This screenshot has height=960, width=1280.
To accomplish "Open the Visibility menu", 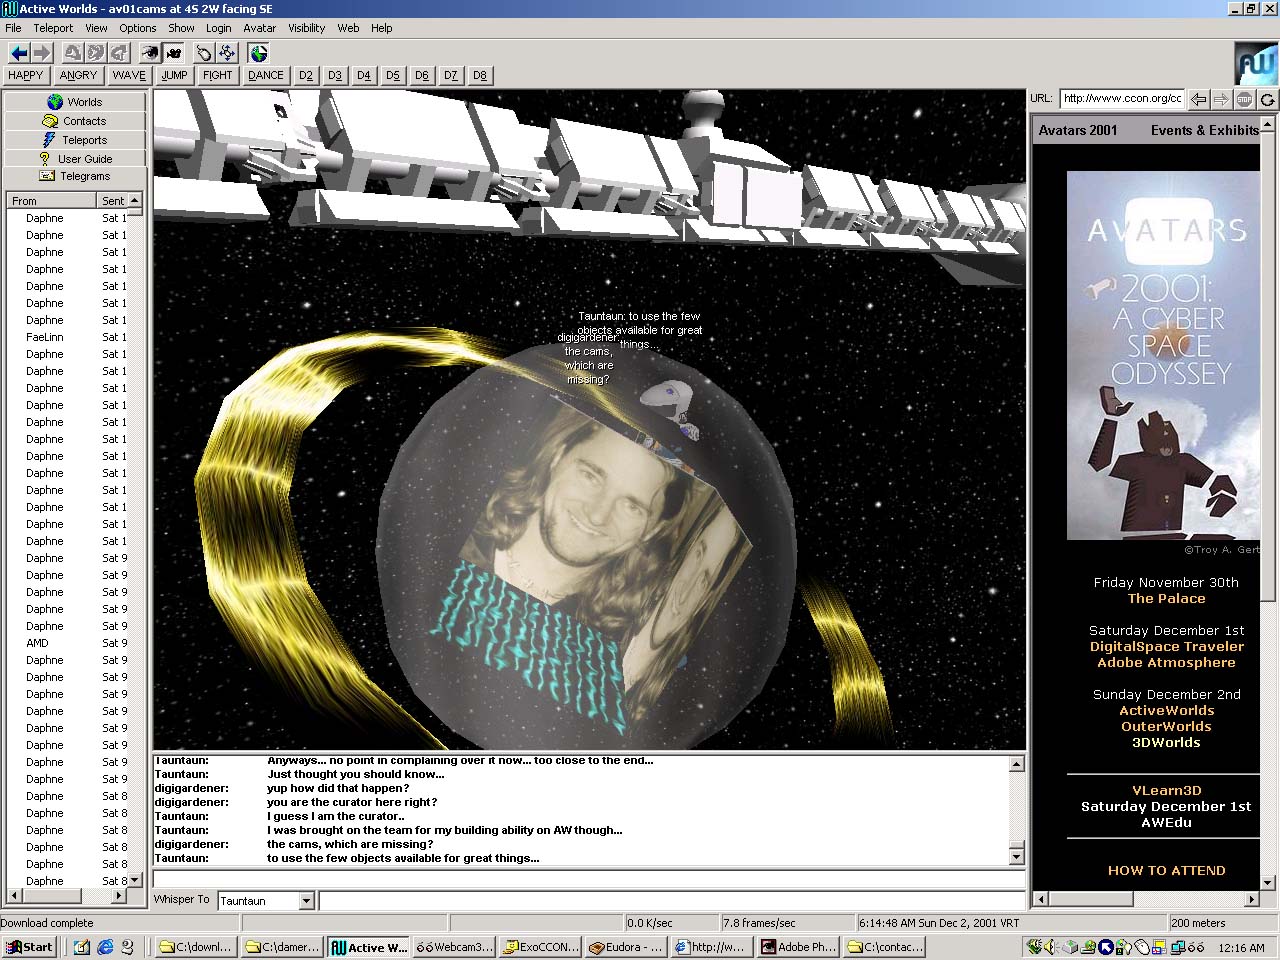I will click(x=306, y=28).
